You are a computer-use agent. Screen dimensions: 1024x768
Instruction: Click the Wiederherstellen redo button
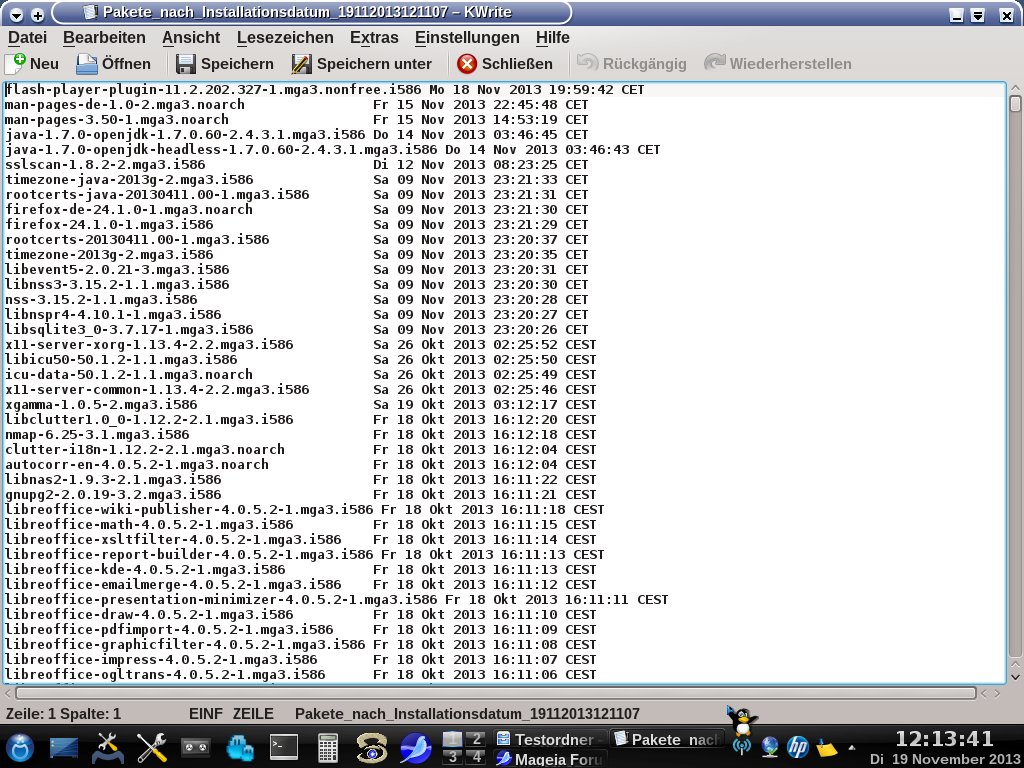(x=778, y=63)
